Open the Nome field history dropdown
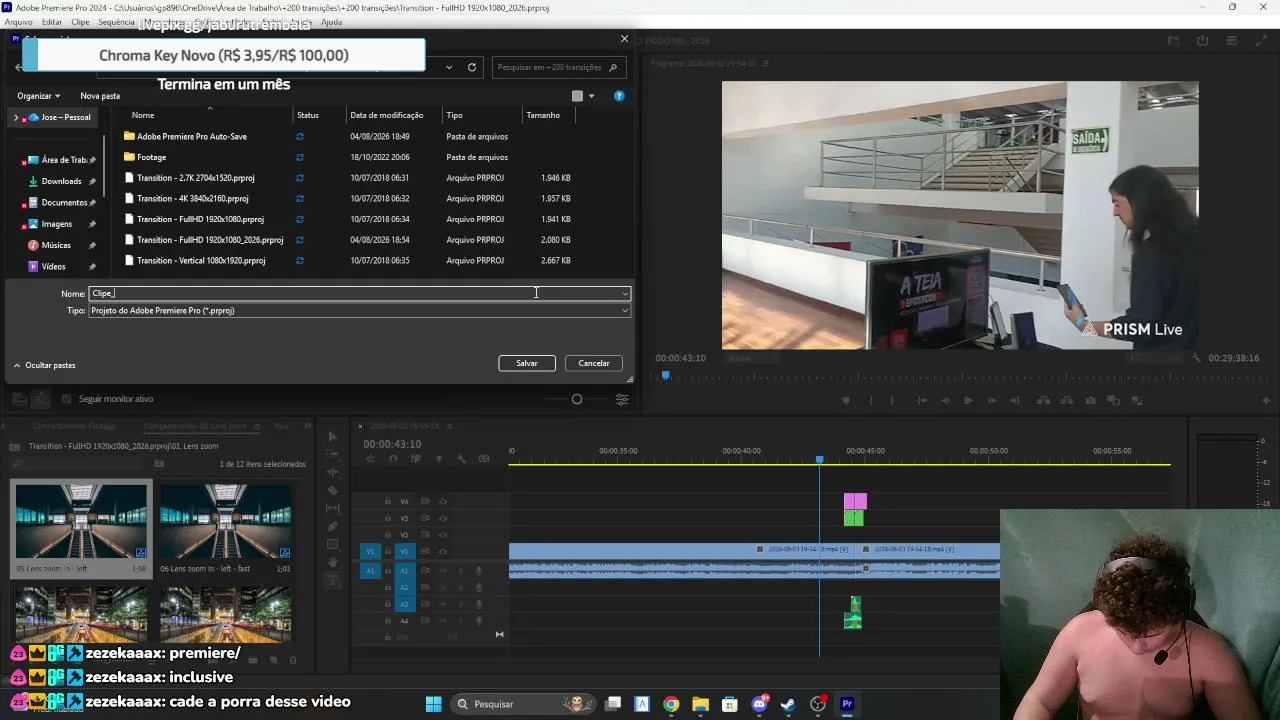Image resolution: width=1280 pixels, height=720 pixels. pos(625,293)
